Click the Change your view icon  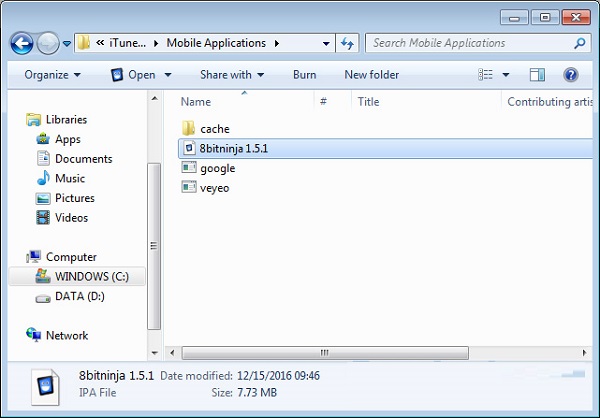click(x=486, y=74)
